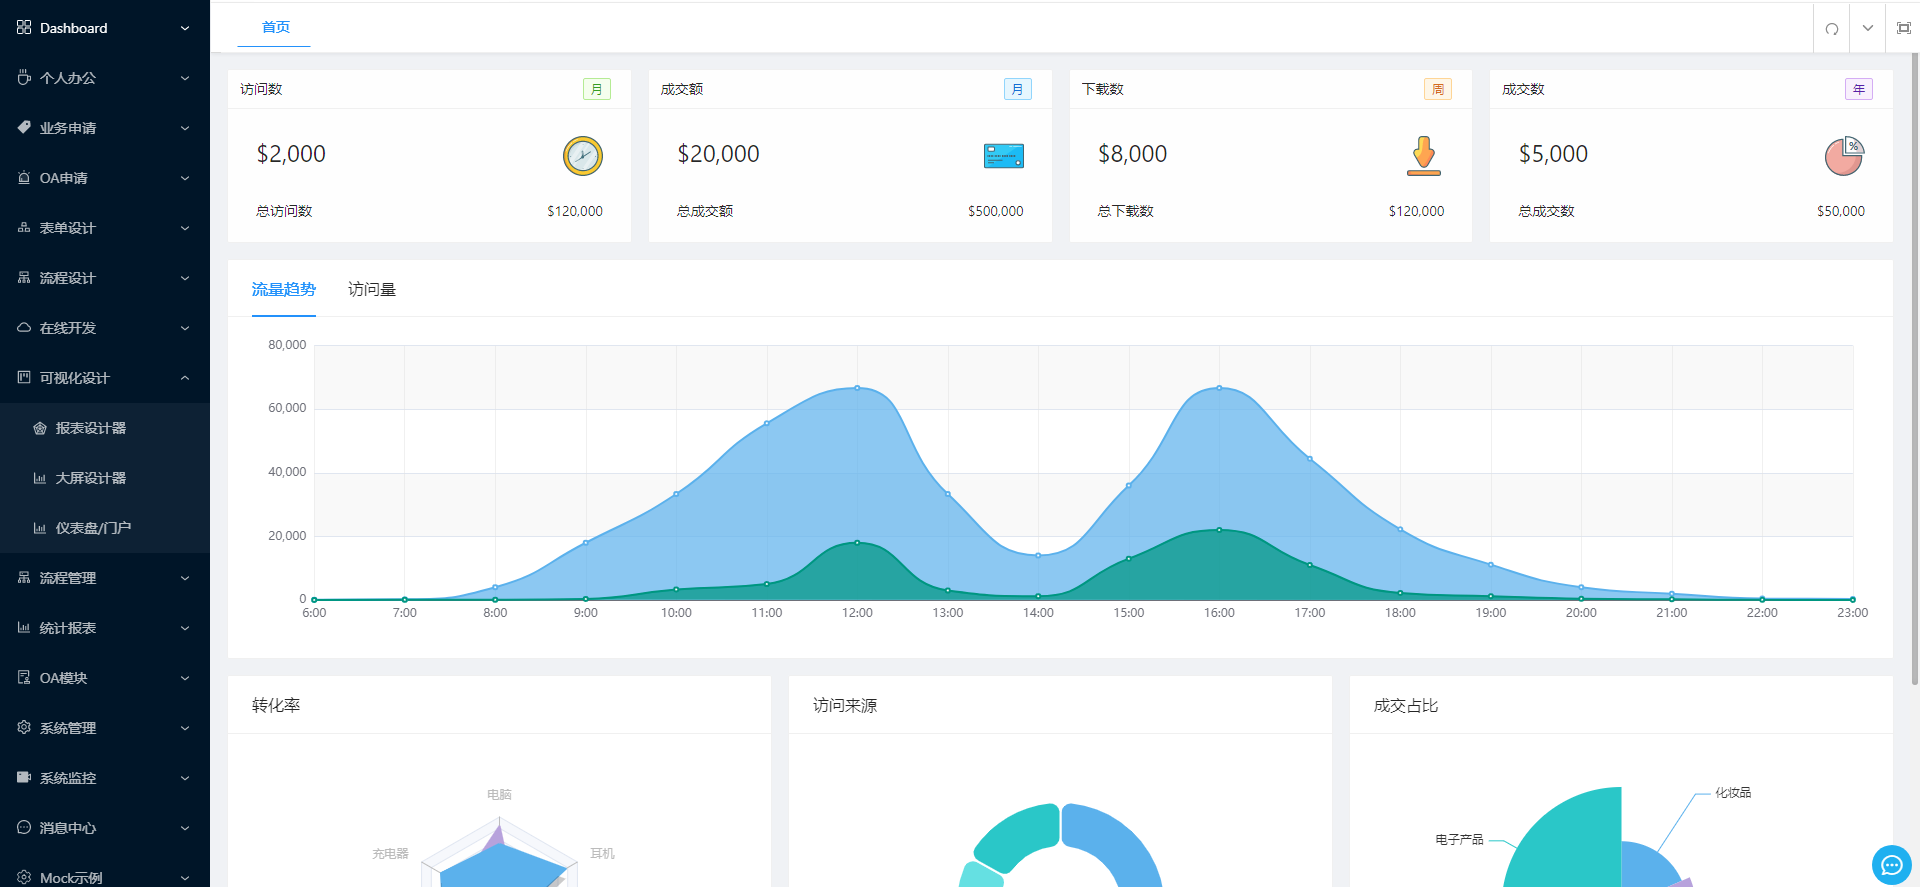Expand the 在线开发 menu chevron
1920x887 pixels.
[x=185, y=328]
